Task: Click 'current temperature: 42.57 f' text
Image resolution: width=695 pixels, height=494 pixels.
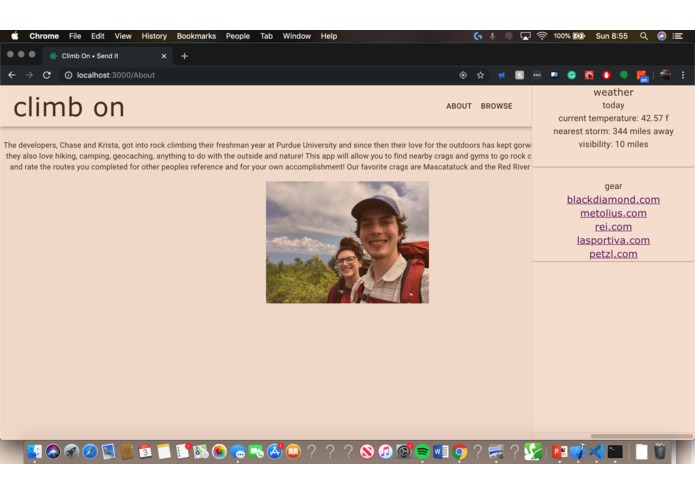Action: pos(613,118)
